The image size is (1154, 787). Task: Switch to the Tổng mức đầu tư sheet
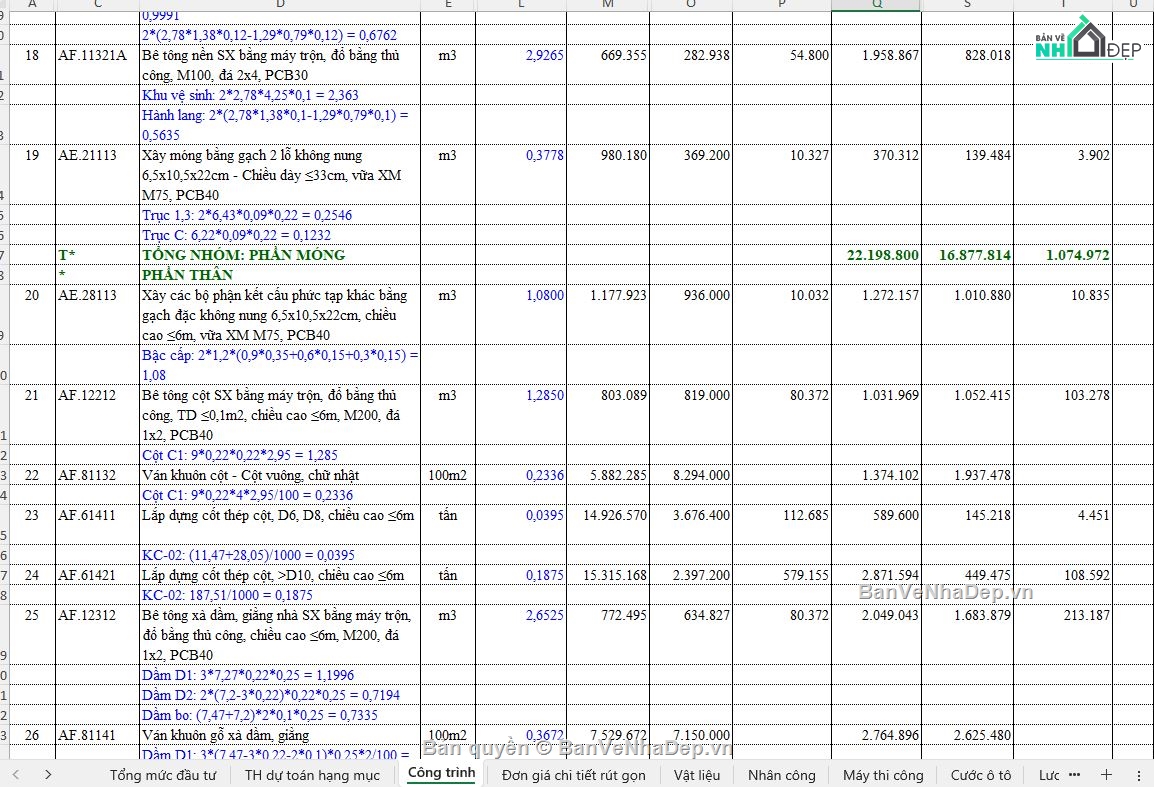point(163,774)
